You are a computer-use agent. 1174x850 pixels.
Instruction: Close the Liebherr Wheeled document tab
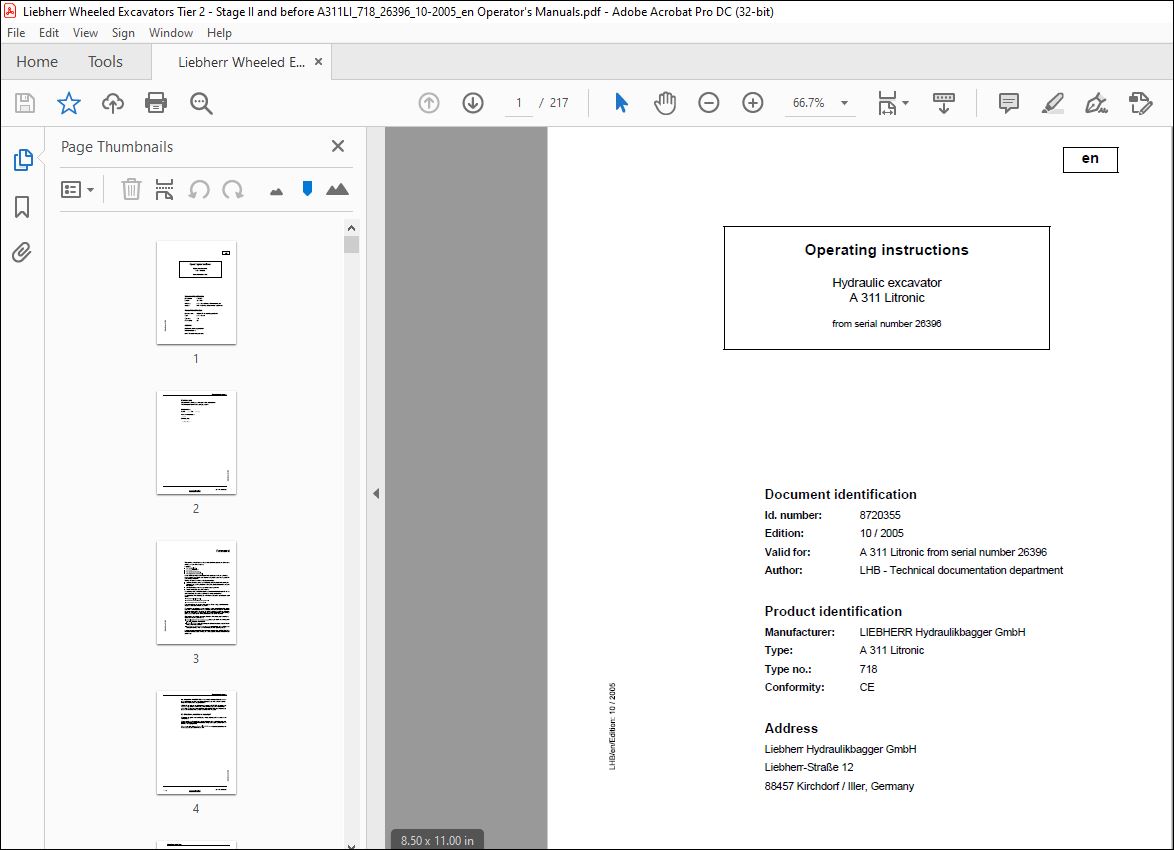tap(318, 61)
